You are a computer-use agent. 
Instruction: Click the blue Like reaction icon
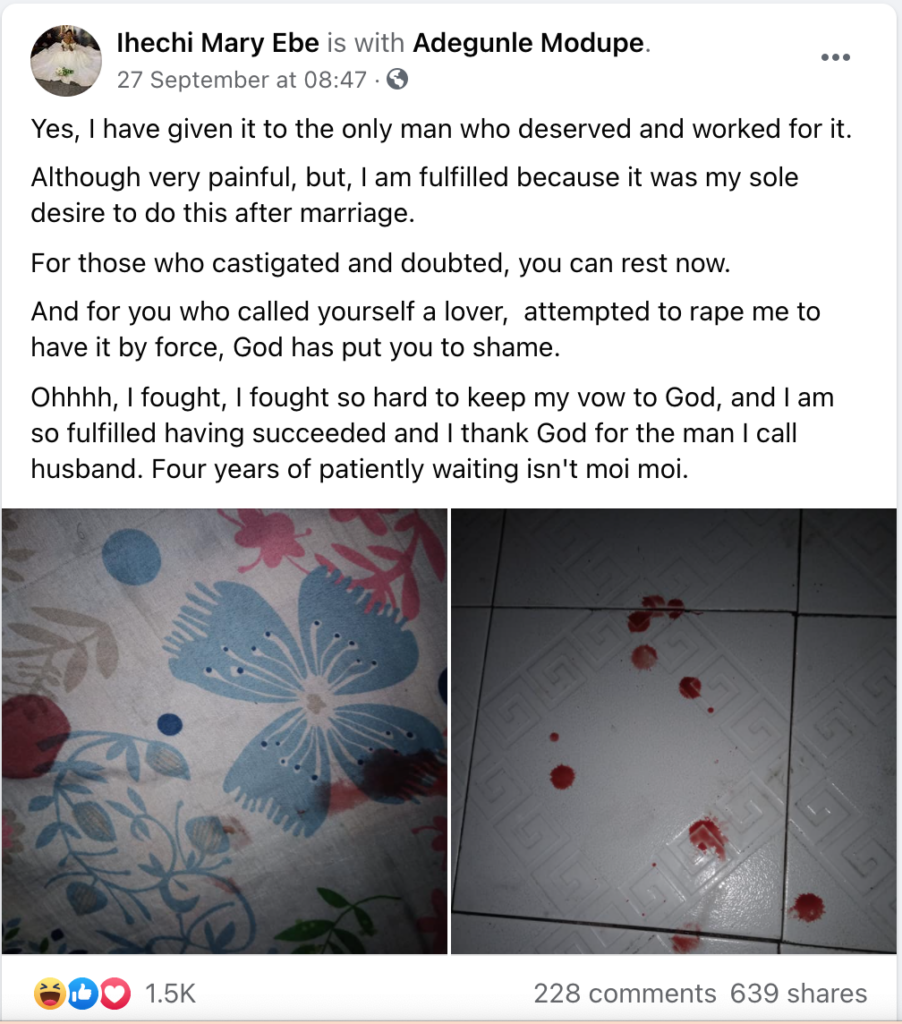click(x=82, y=993)
